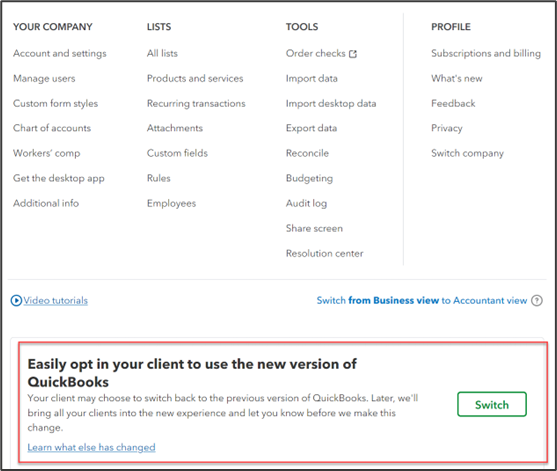Select Rules under Lists
This screenshot has width=557, height=471.
click(x=159, y=178)
